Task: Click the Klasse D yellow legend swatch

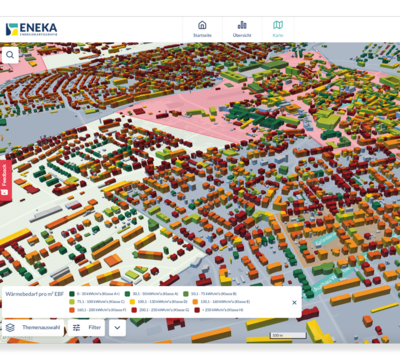Action: [x=132, y=302]
